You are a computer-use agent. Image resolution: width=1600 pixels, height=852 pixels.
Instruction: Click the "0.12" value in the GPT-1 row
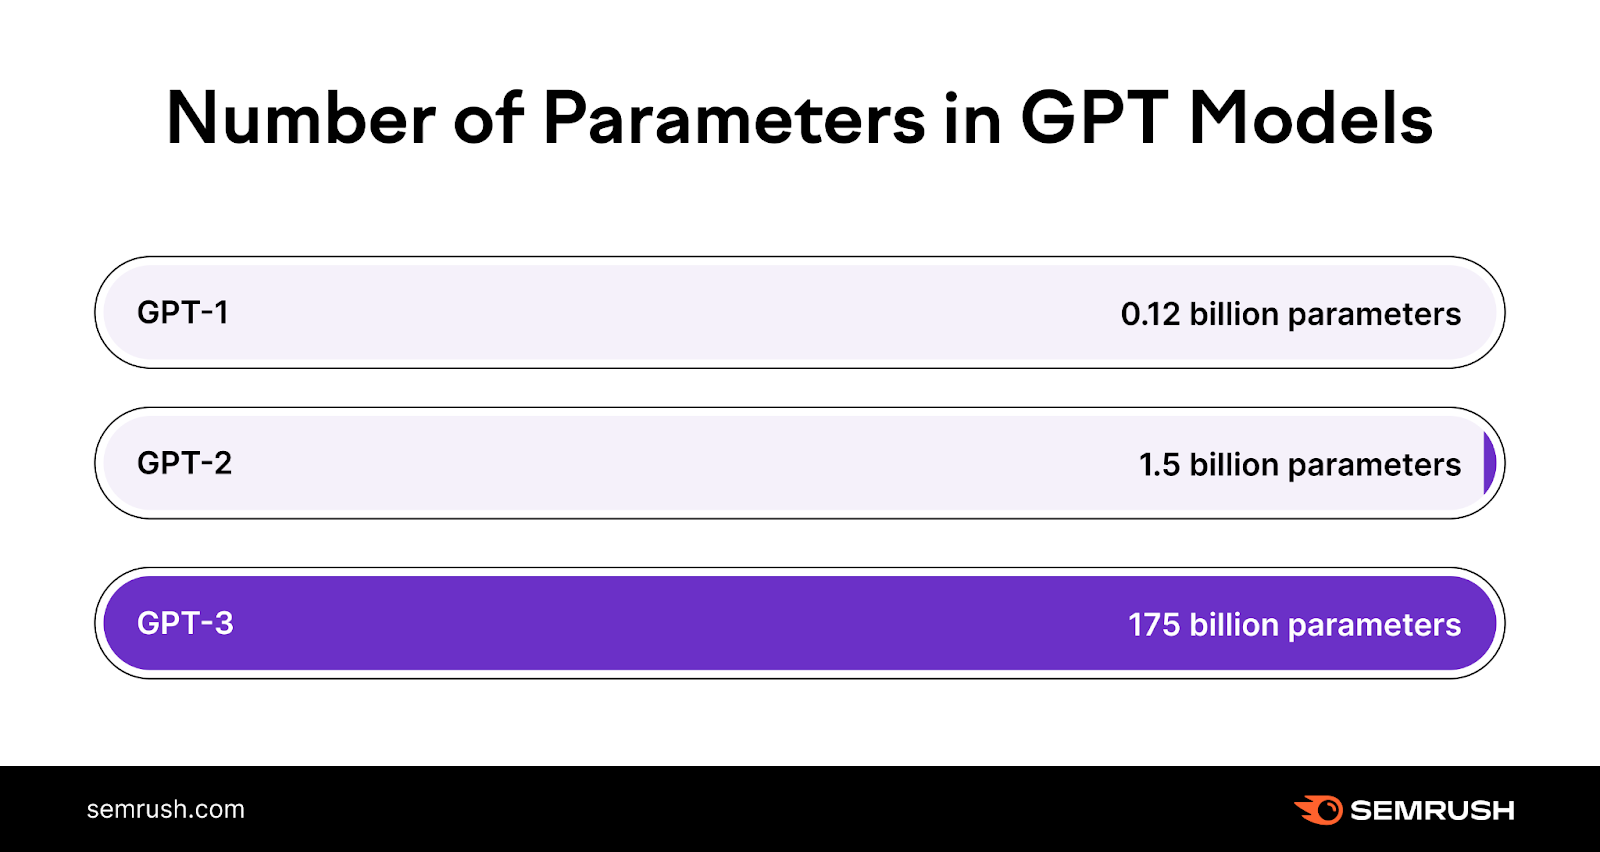tap(1150, 315)
